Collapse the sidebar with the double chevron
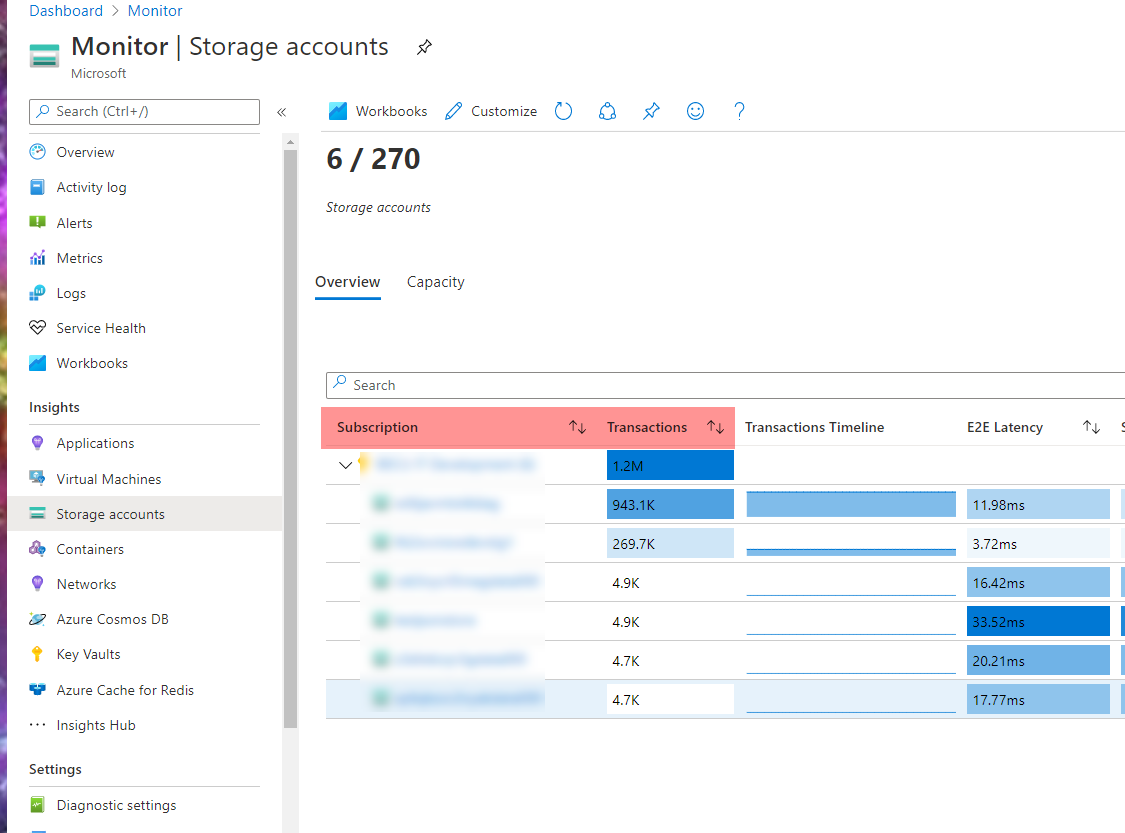 [x=281, y=113]
